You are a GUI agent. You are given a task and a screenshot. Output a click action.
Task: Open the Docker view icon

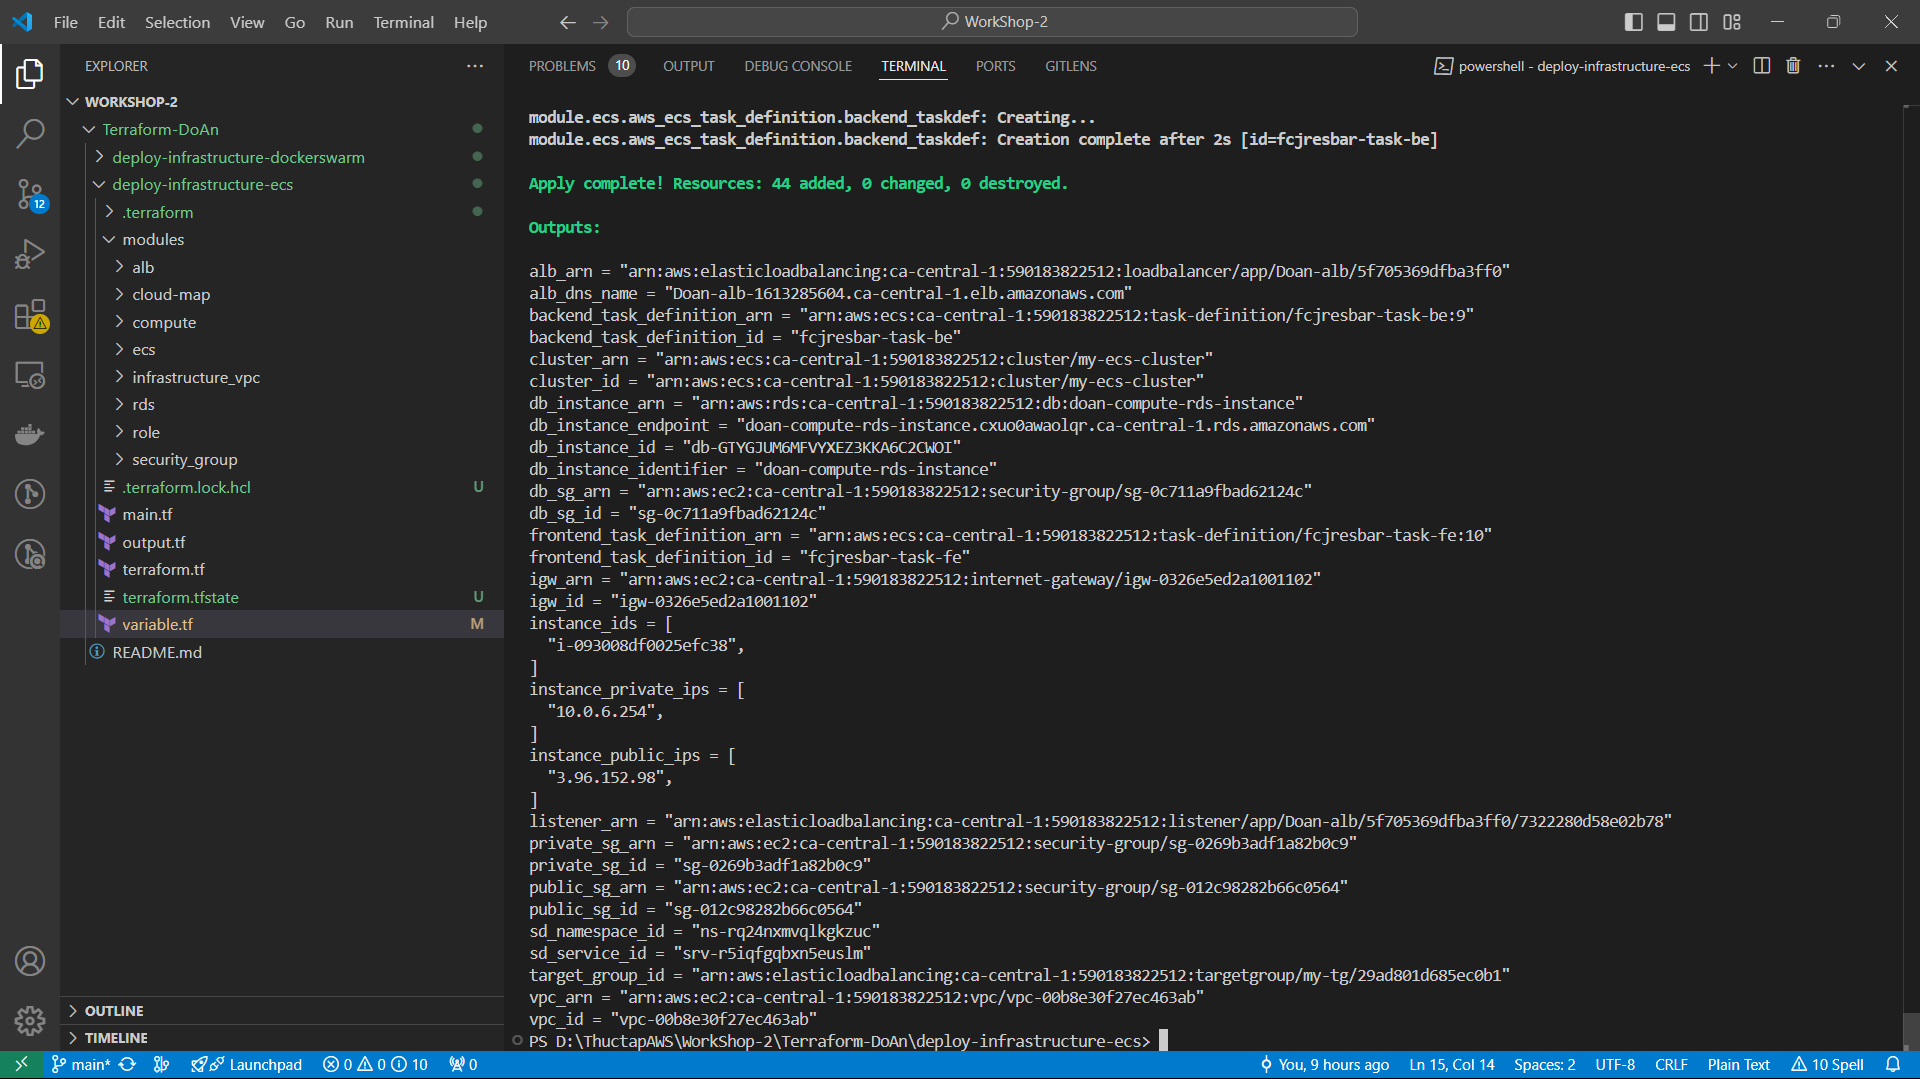click(x=30, y=434)
